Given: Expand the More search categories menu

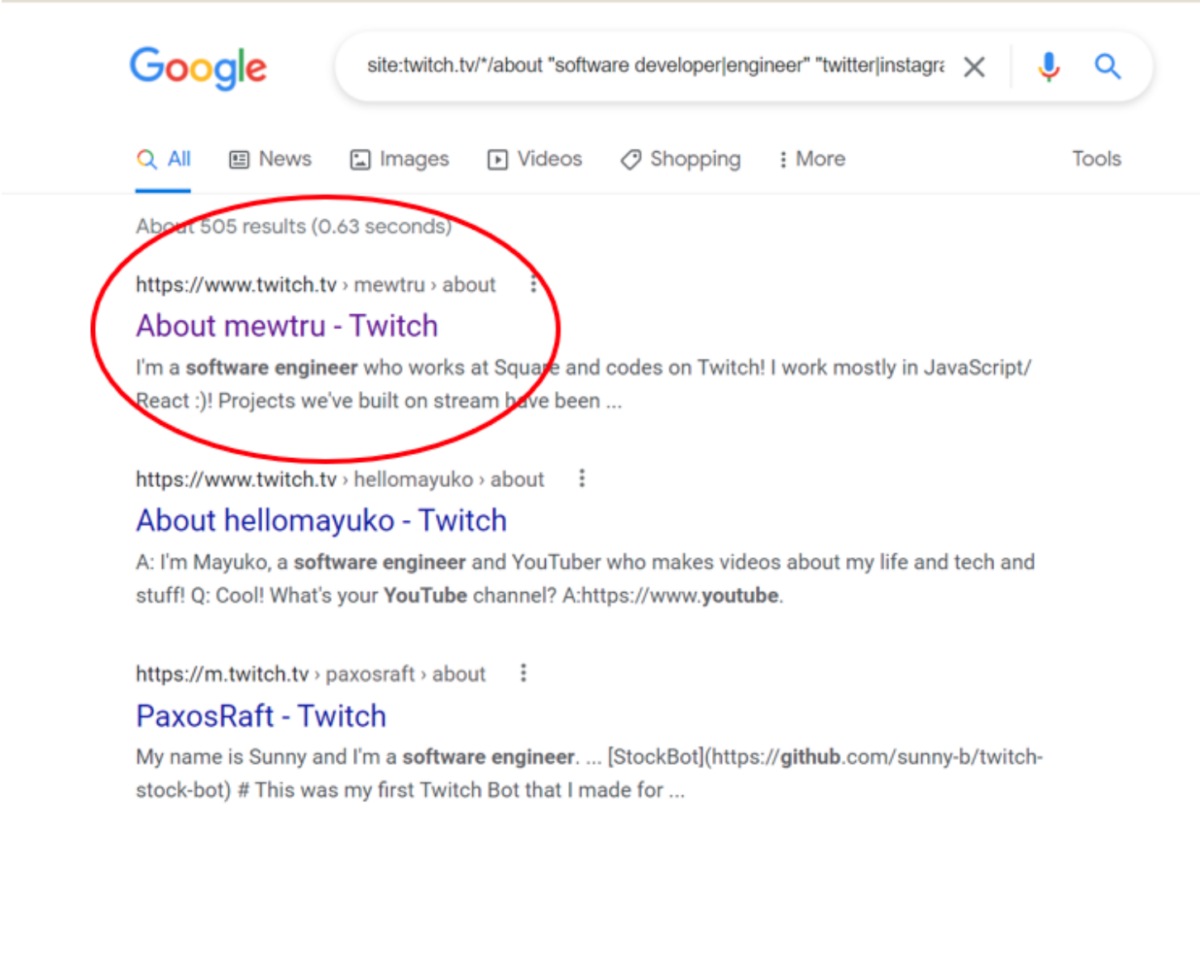Looking at the screenshot, I should (x=811, y=159).
